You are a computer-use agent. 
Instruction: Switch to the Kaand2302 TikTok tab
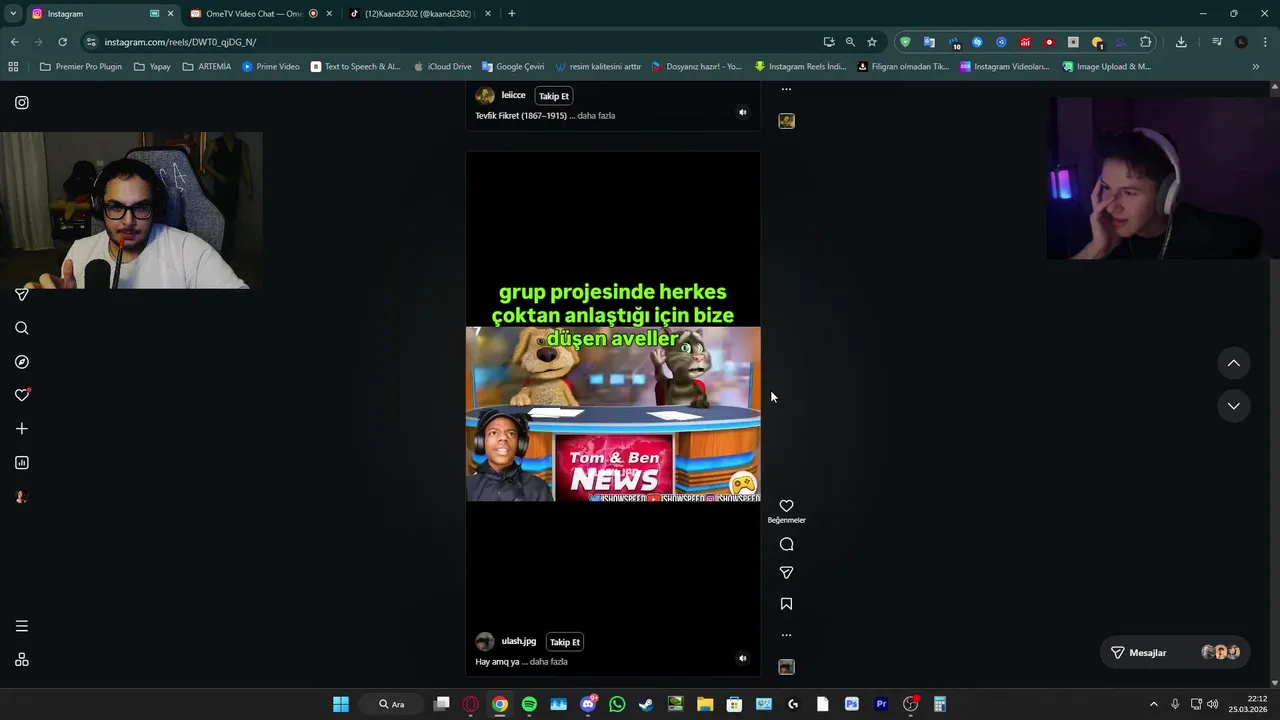[x=418, y=14]
